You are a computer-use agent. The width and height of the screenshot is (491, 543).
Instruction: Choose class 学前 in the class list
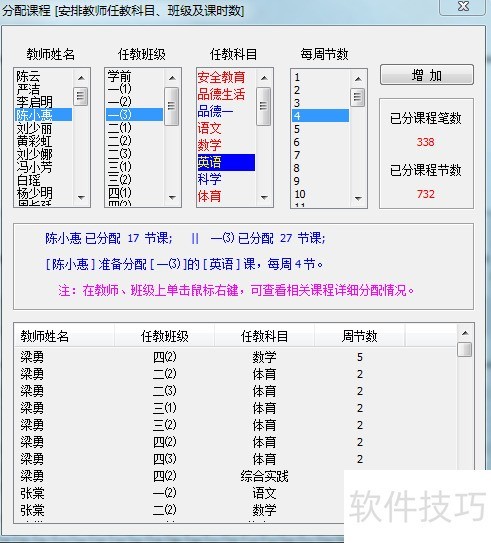[134, 76]
